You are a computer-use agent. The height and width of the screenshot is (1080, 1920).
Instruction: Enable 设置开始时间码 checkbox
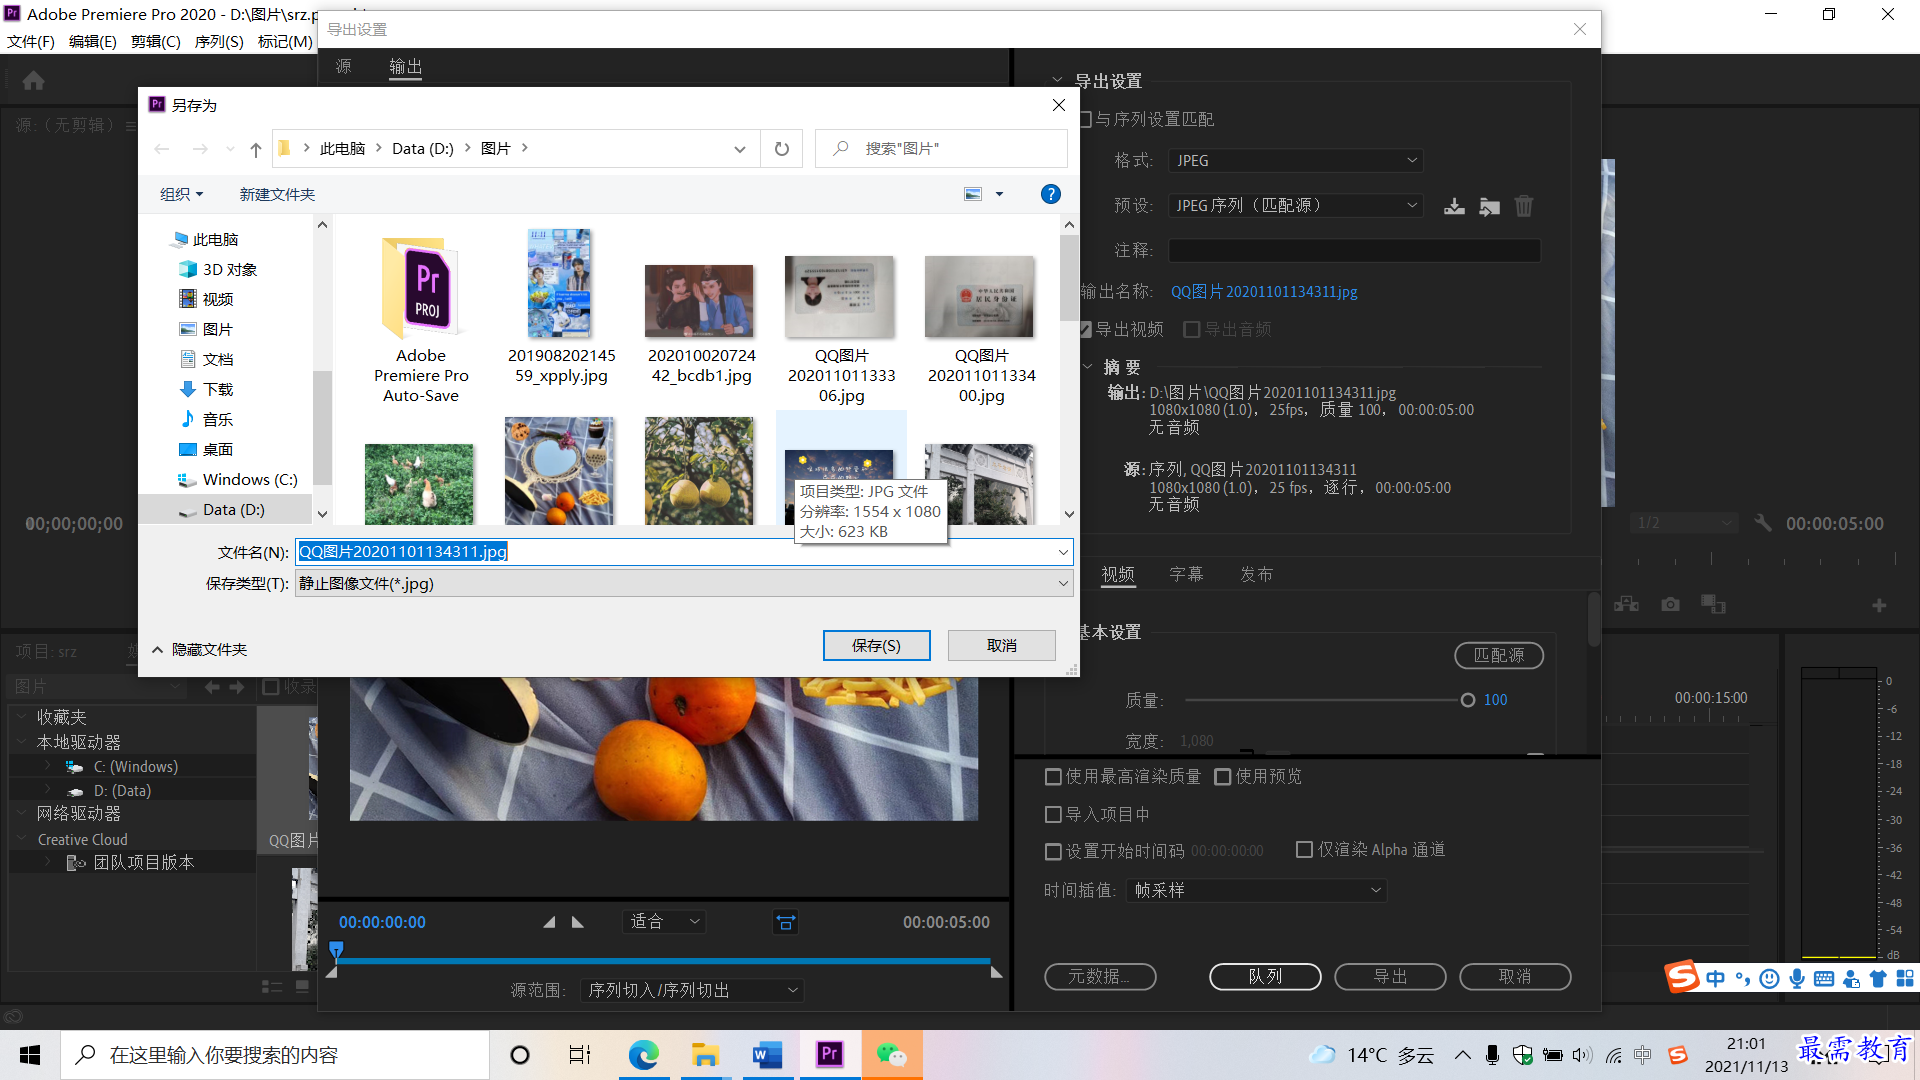click(x=1053, y=851)
